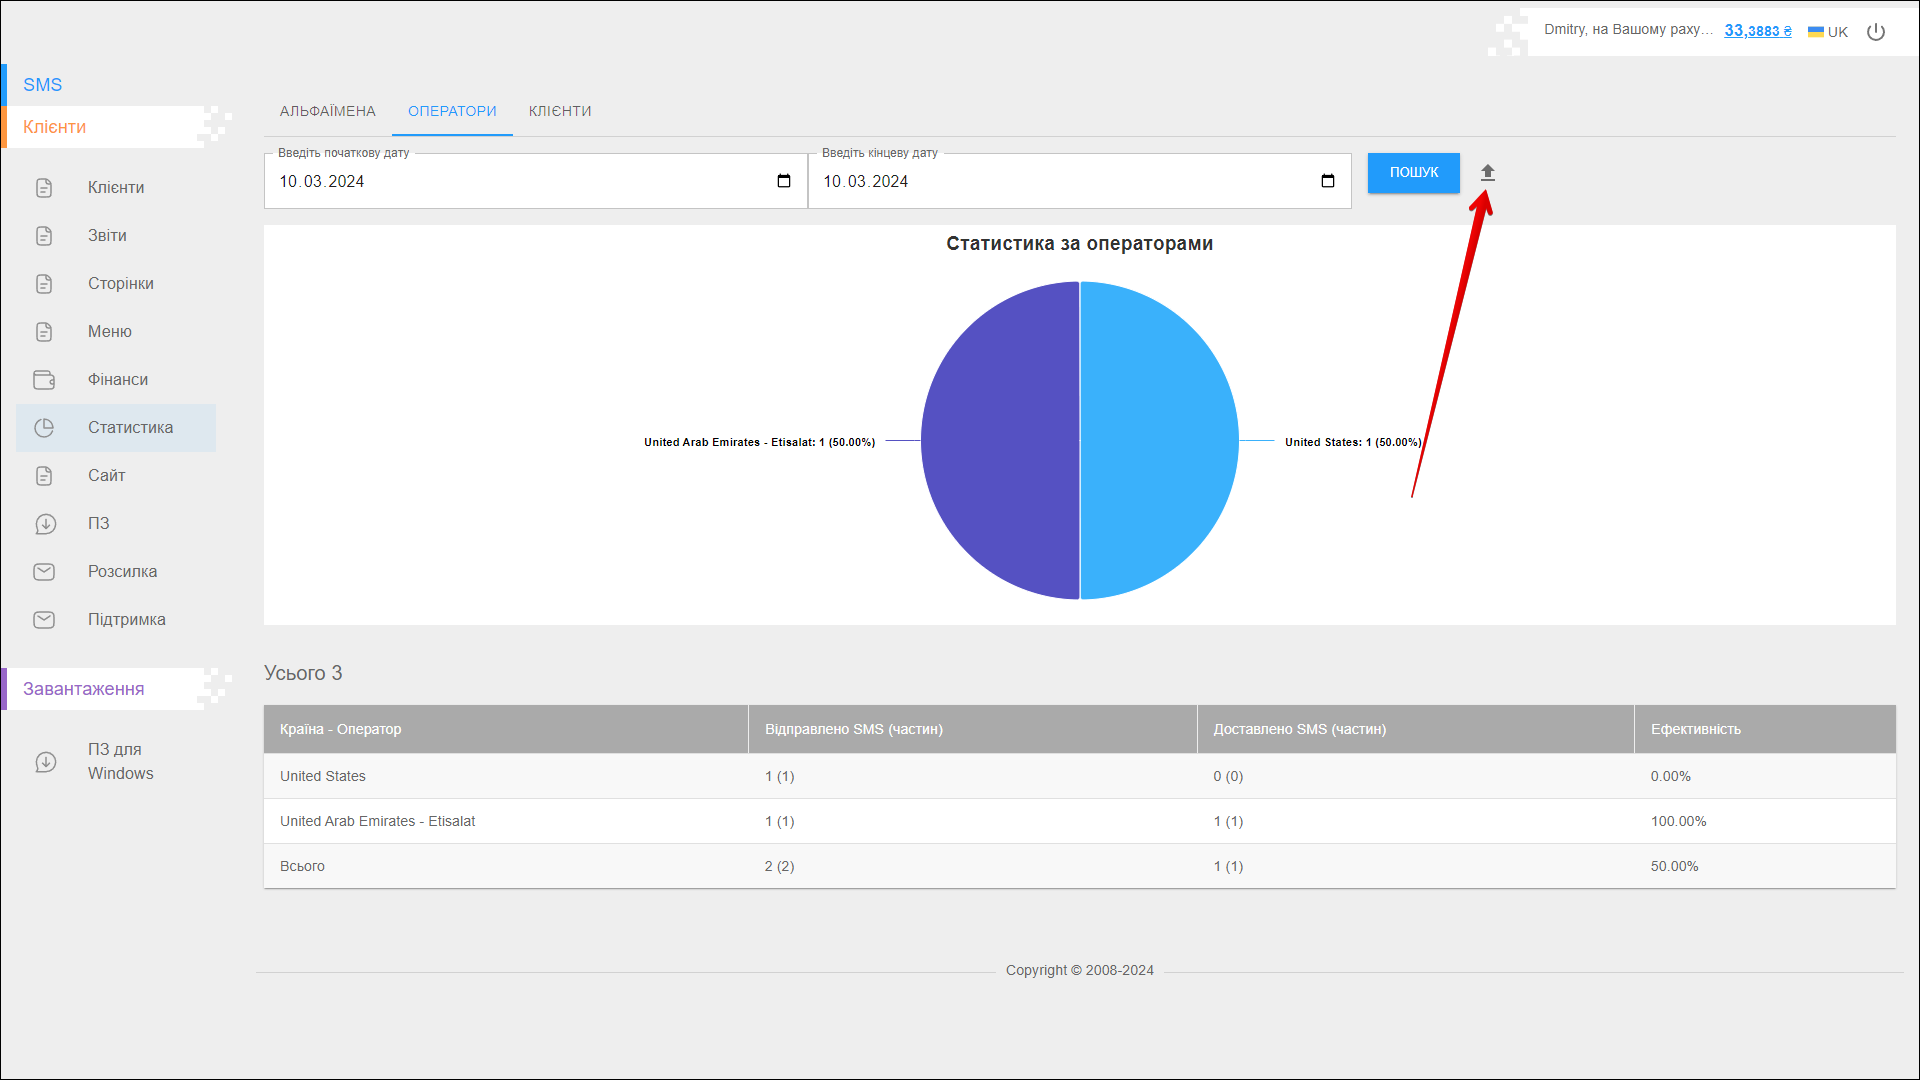Select the SMS sidebar section
Viewport: 1920px width, 1080px height.
[43, 85]
